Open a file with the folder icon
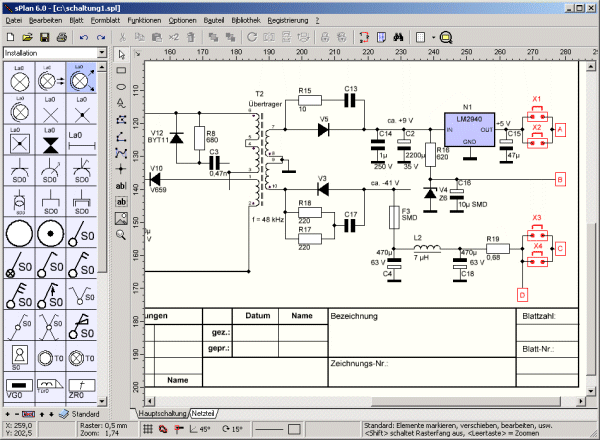Viewport: 600px width, 440px height. (27, 37)
